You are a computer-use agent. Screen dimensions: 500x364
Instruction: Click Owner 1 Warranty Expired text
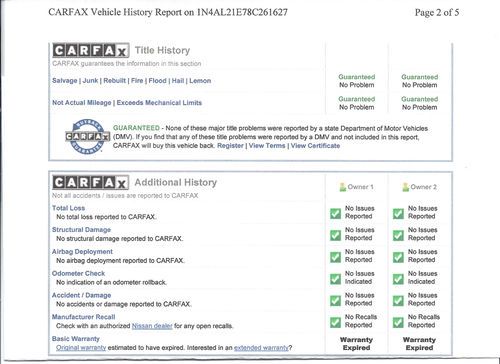pos(356,344)
